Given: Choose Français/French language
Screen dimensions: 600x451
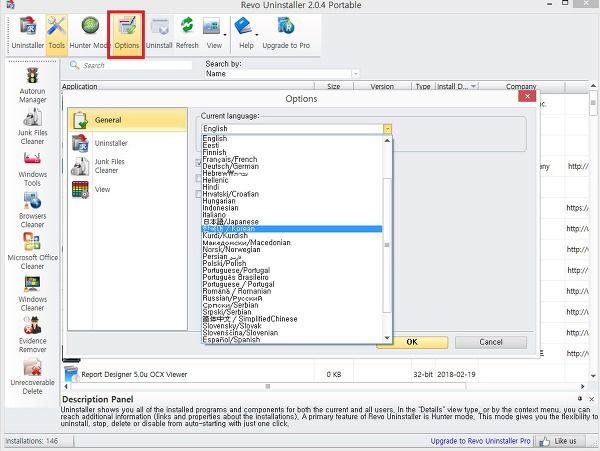Looking at the screenshot, I should [x=292, y=159].
